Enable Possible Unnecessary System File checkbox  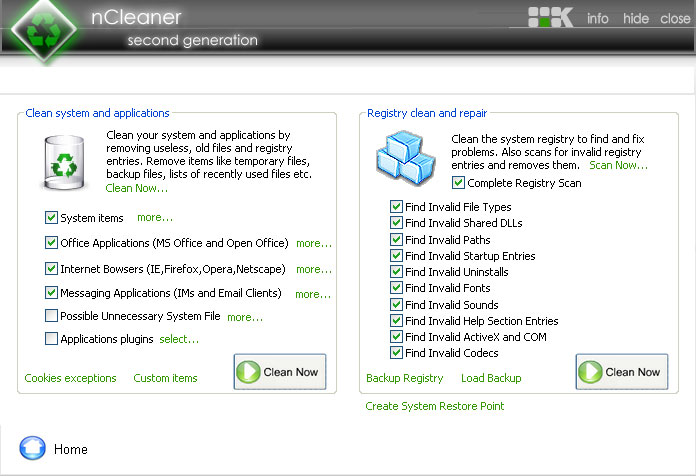(x=51, y=315)
